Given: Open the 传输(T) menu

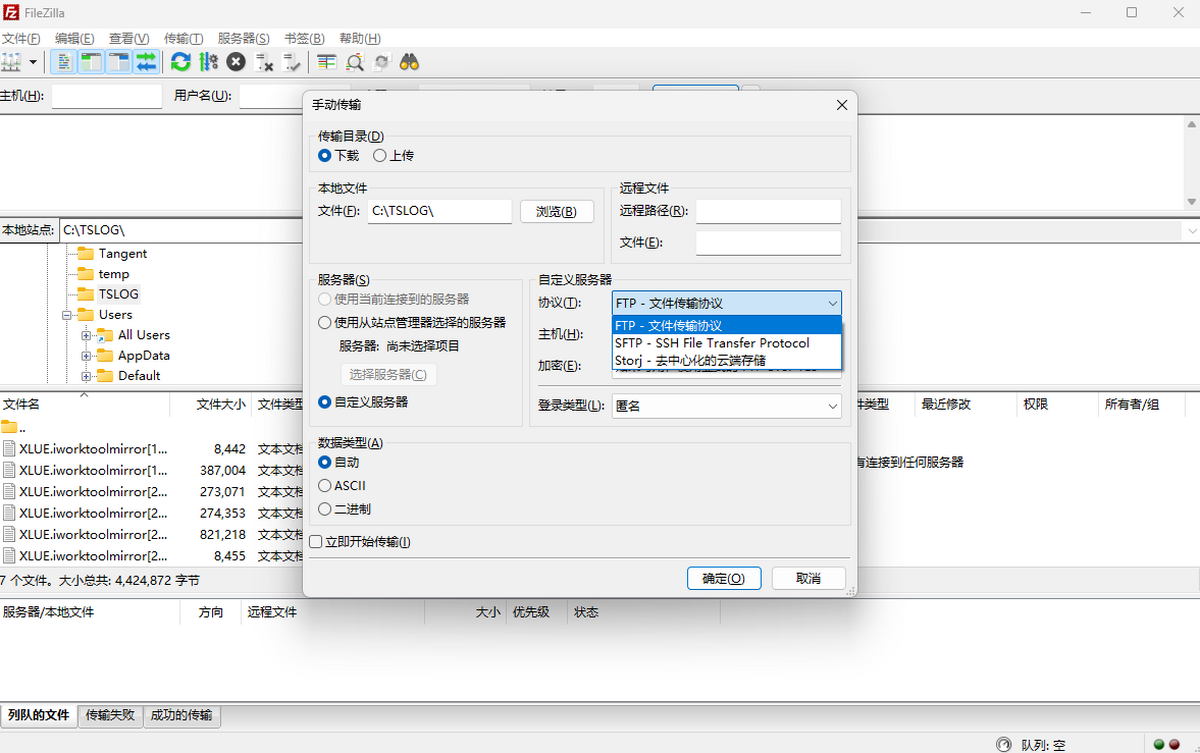Looking at the screenshot, I should tap(183, 38).
